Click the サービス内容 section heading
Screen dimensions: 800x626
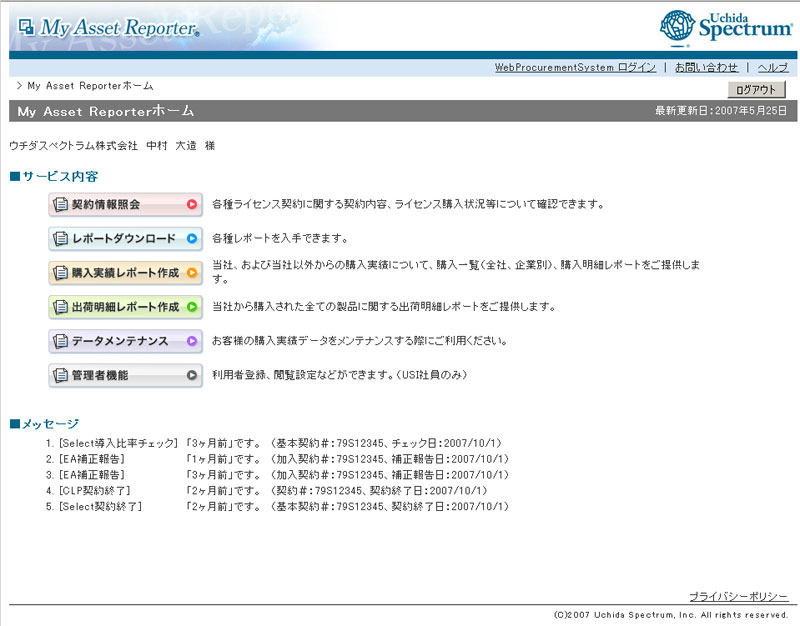(54, 177)
